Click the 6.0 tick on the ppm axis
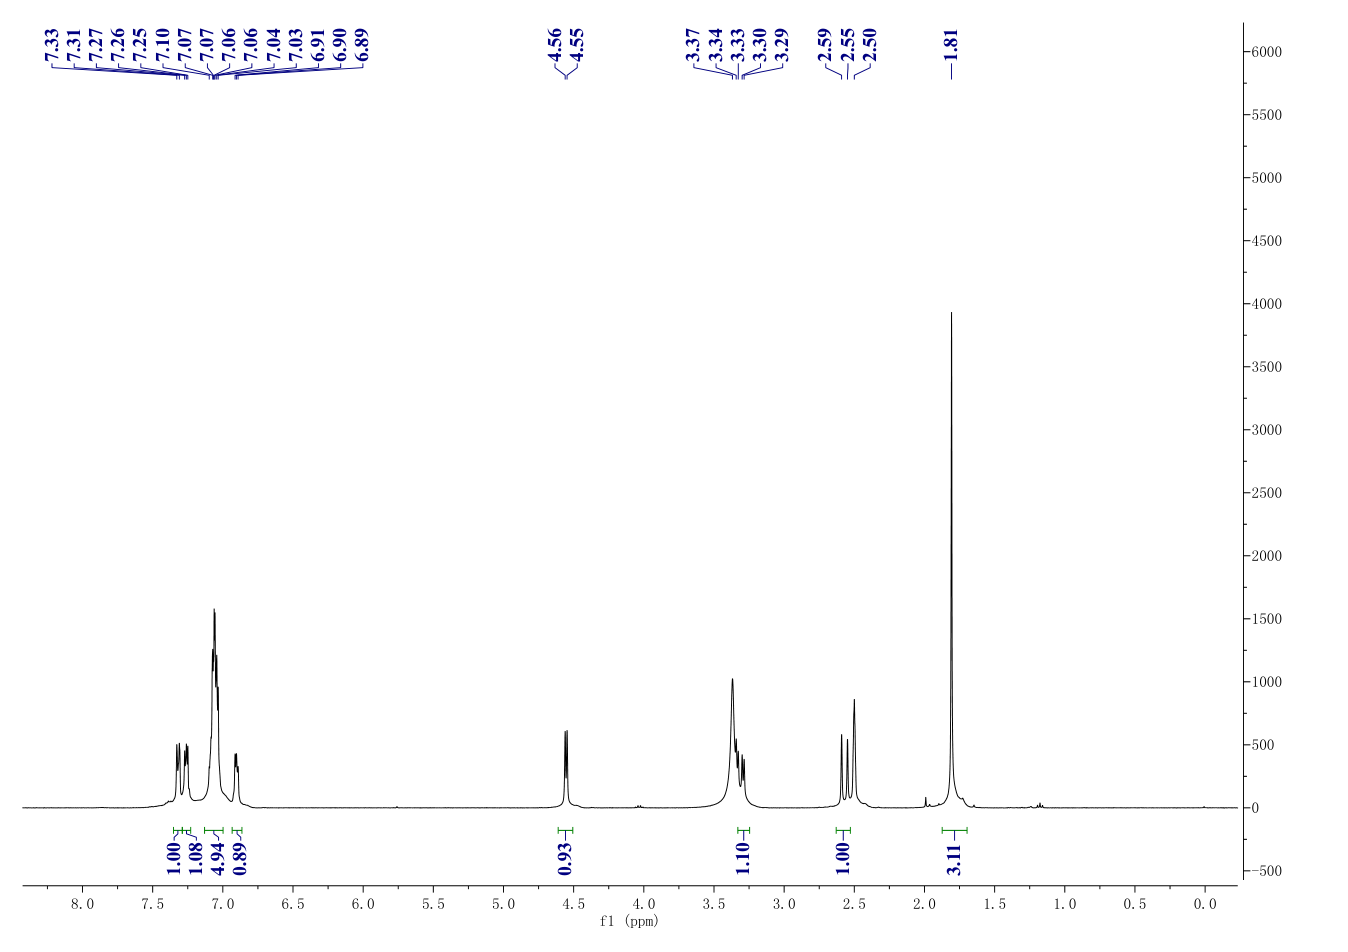The image size is (1348, 952). [x=363, y=904]
